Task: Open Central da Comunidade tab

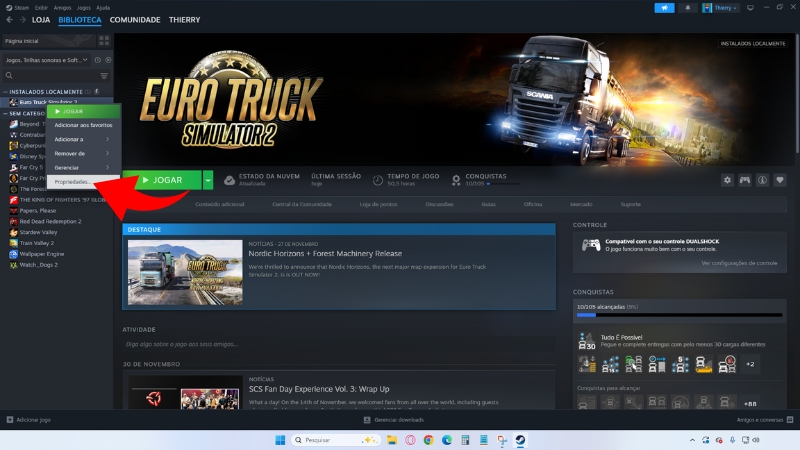Action: click(x=302, y=204)
